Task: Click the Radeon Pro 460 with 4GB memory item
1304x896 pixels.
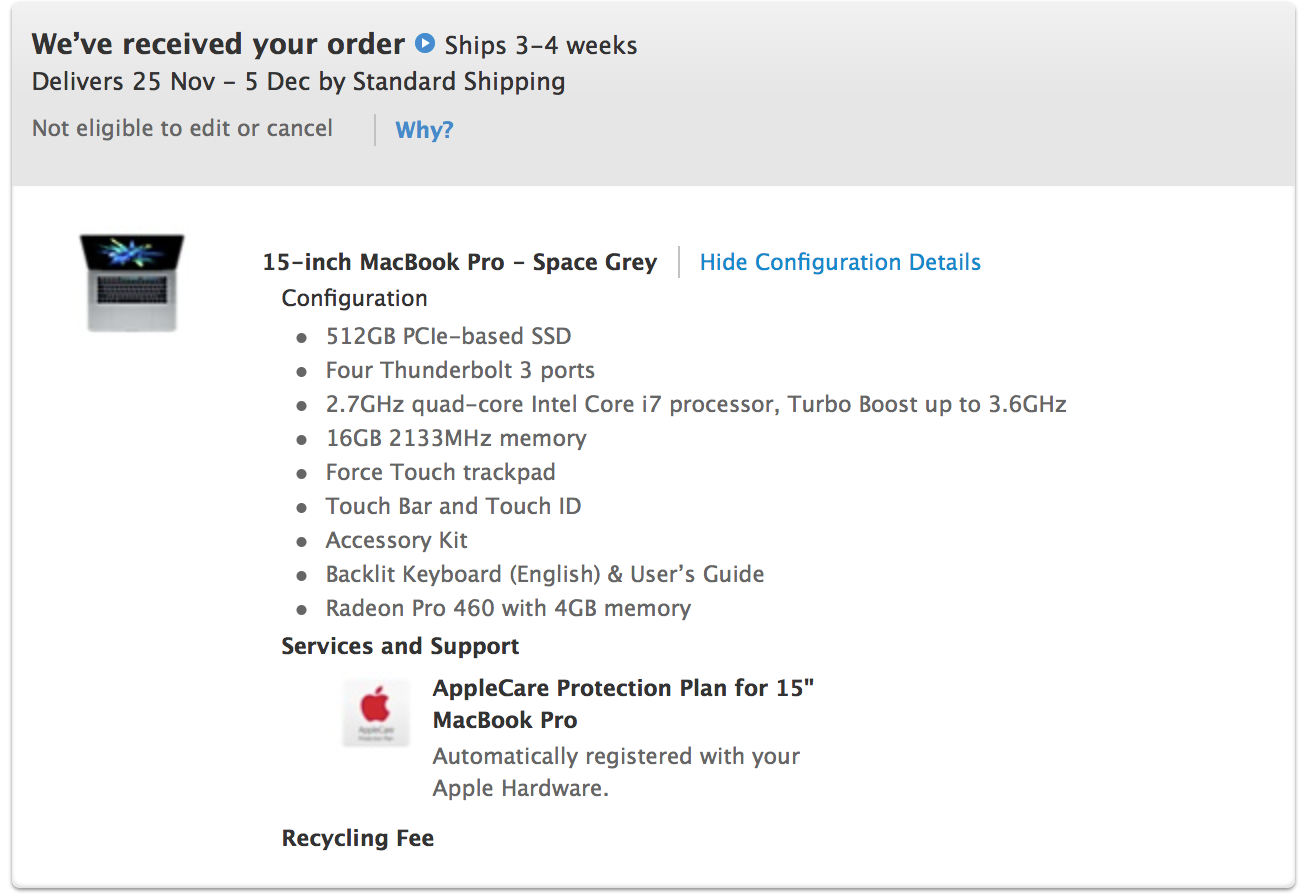Action: [x=508, y=609]
